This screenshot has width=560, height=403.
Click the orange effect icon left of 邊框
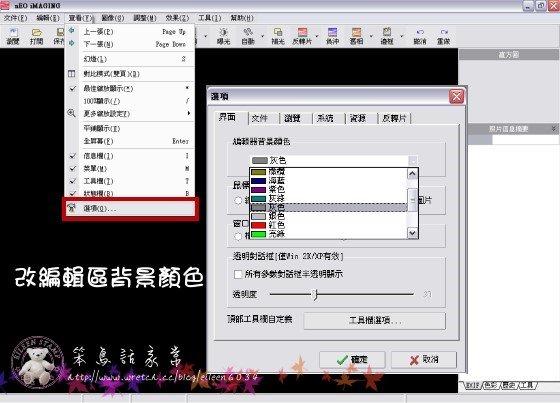pos(356,36)
